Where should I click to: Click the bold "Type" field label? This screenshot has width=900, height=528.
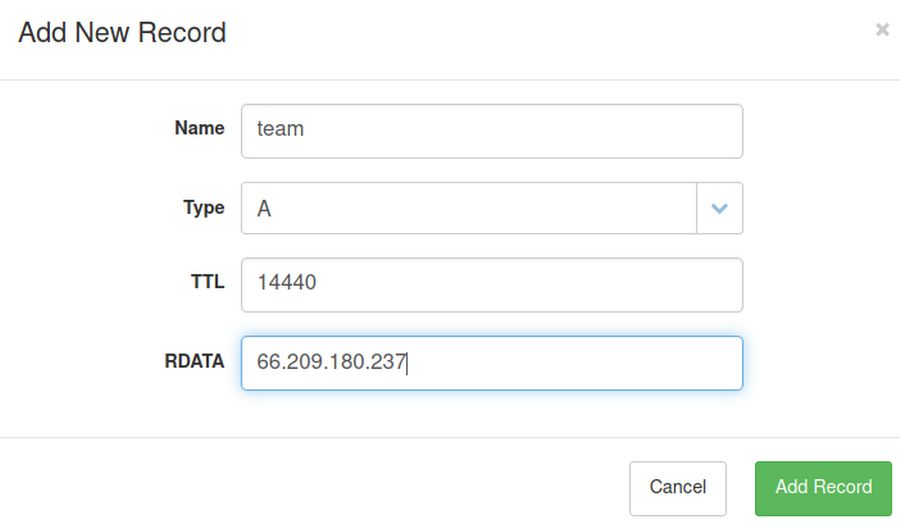203,207
